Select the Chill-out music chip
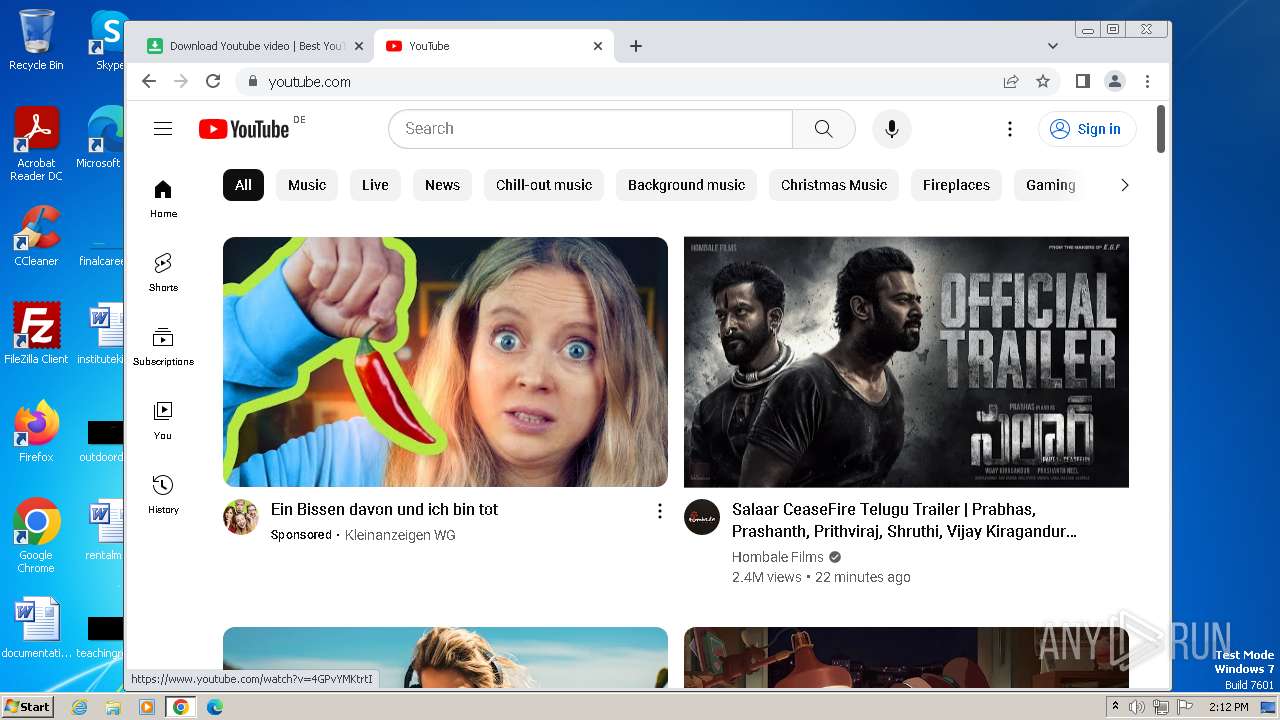This screenshot has height=720, width=1280. point(544,185)
